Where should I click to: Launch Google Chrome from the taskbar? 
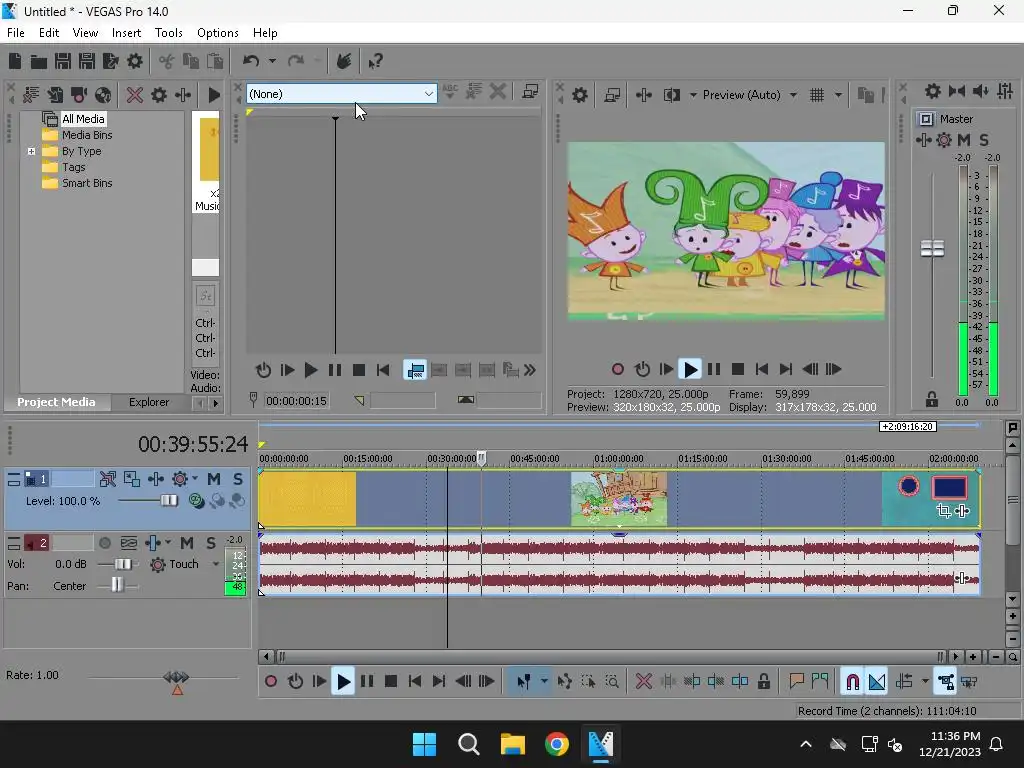click(x=556, y=744)
